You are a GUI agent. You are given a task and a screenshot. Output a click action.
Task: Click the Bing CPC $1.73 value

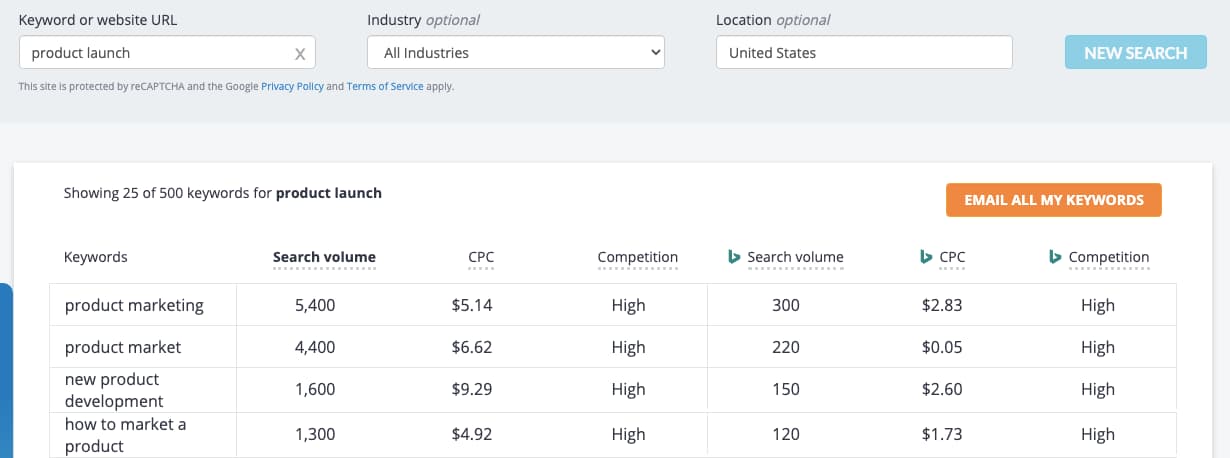point(942,434)
